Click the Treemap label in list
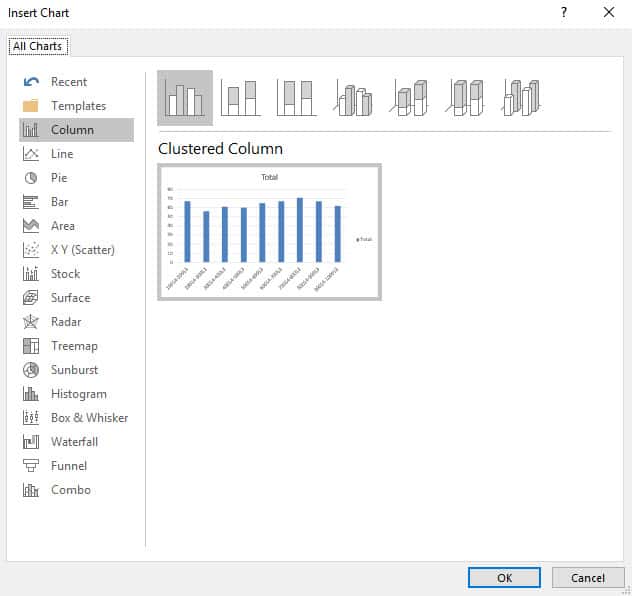Viewport: 632px width, 596px height. click(x=75, y=346)
